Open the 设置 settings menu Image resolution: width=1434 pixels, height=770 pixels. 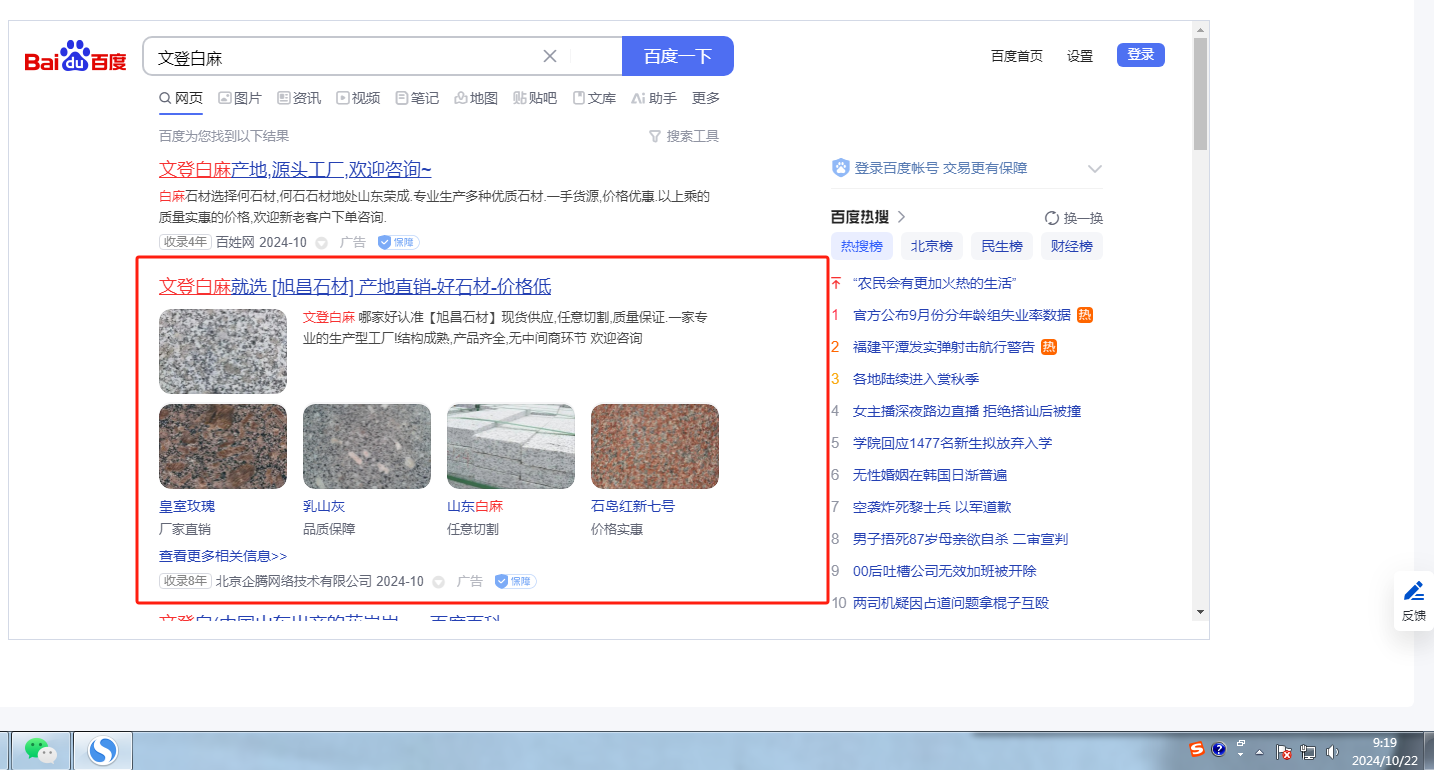click(x=1080, y=56)
